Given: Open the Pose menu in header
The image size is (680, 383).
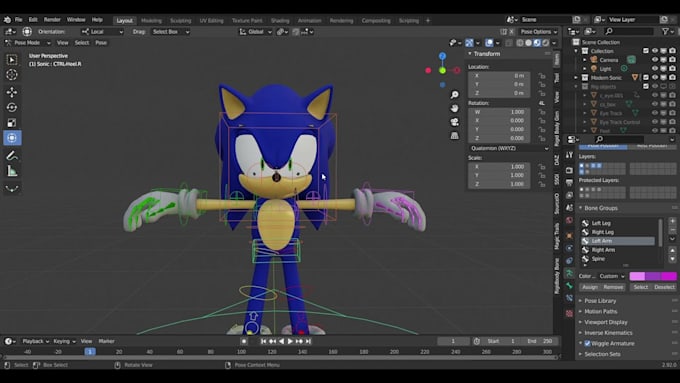Looking at the screenshot, I should click(x=101, y=43).
